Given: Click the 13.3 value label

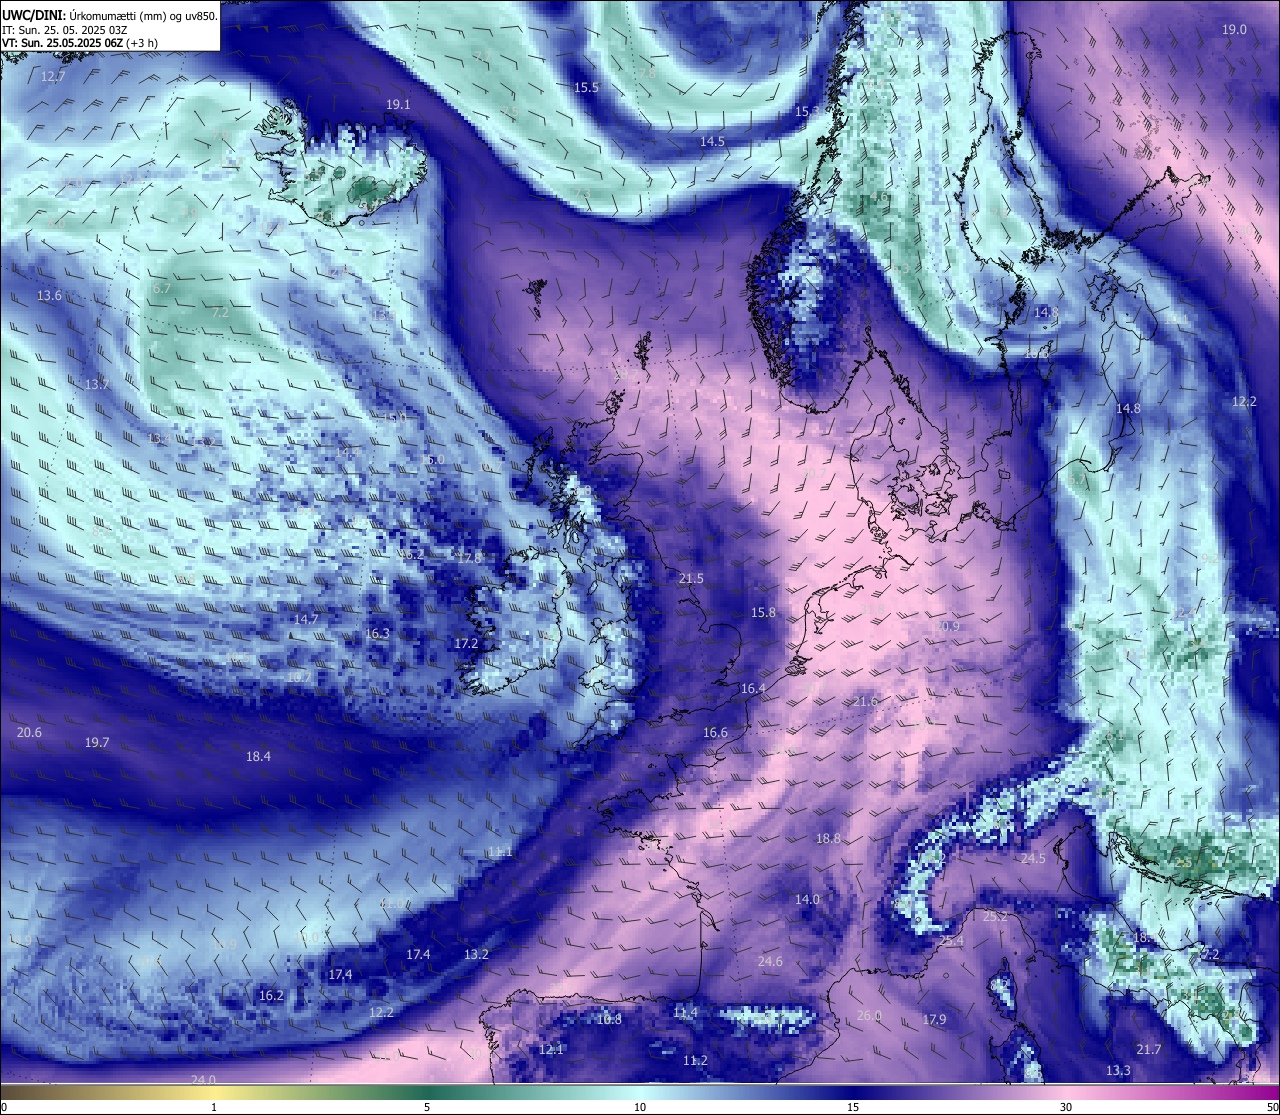Looking at the screenshot, I should tap(1118, 1071).
